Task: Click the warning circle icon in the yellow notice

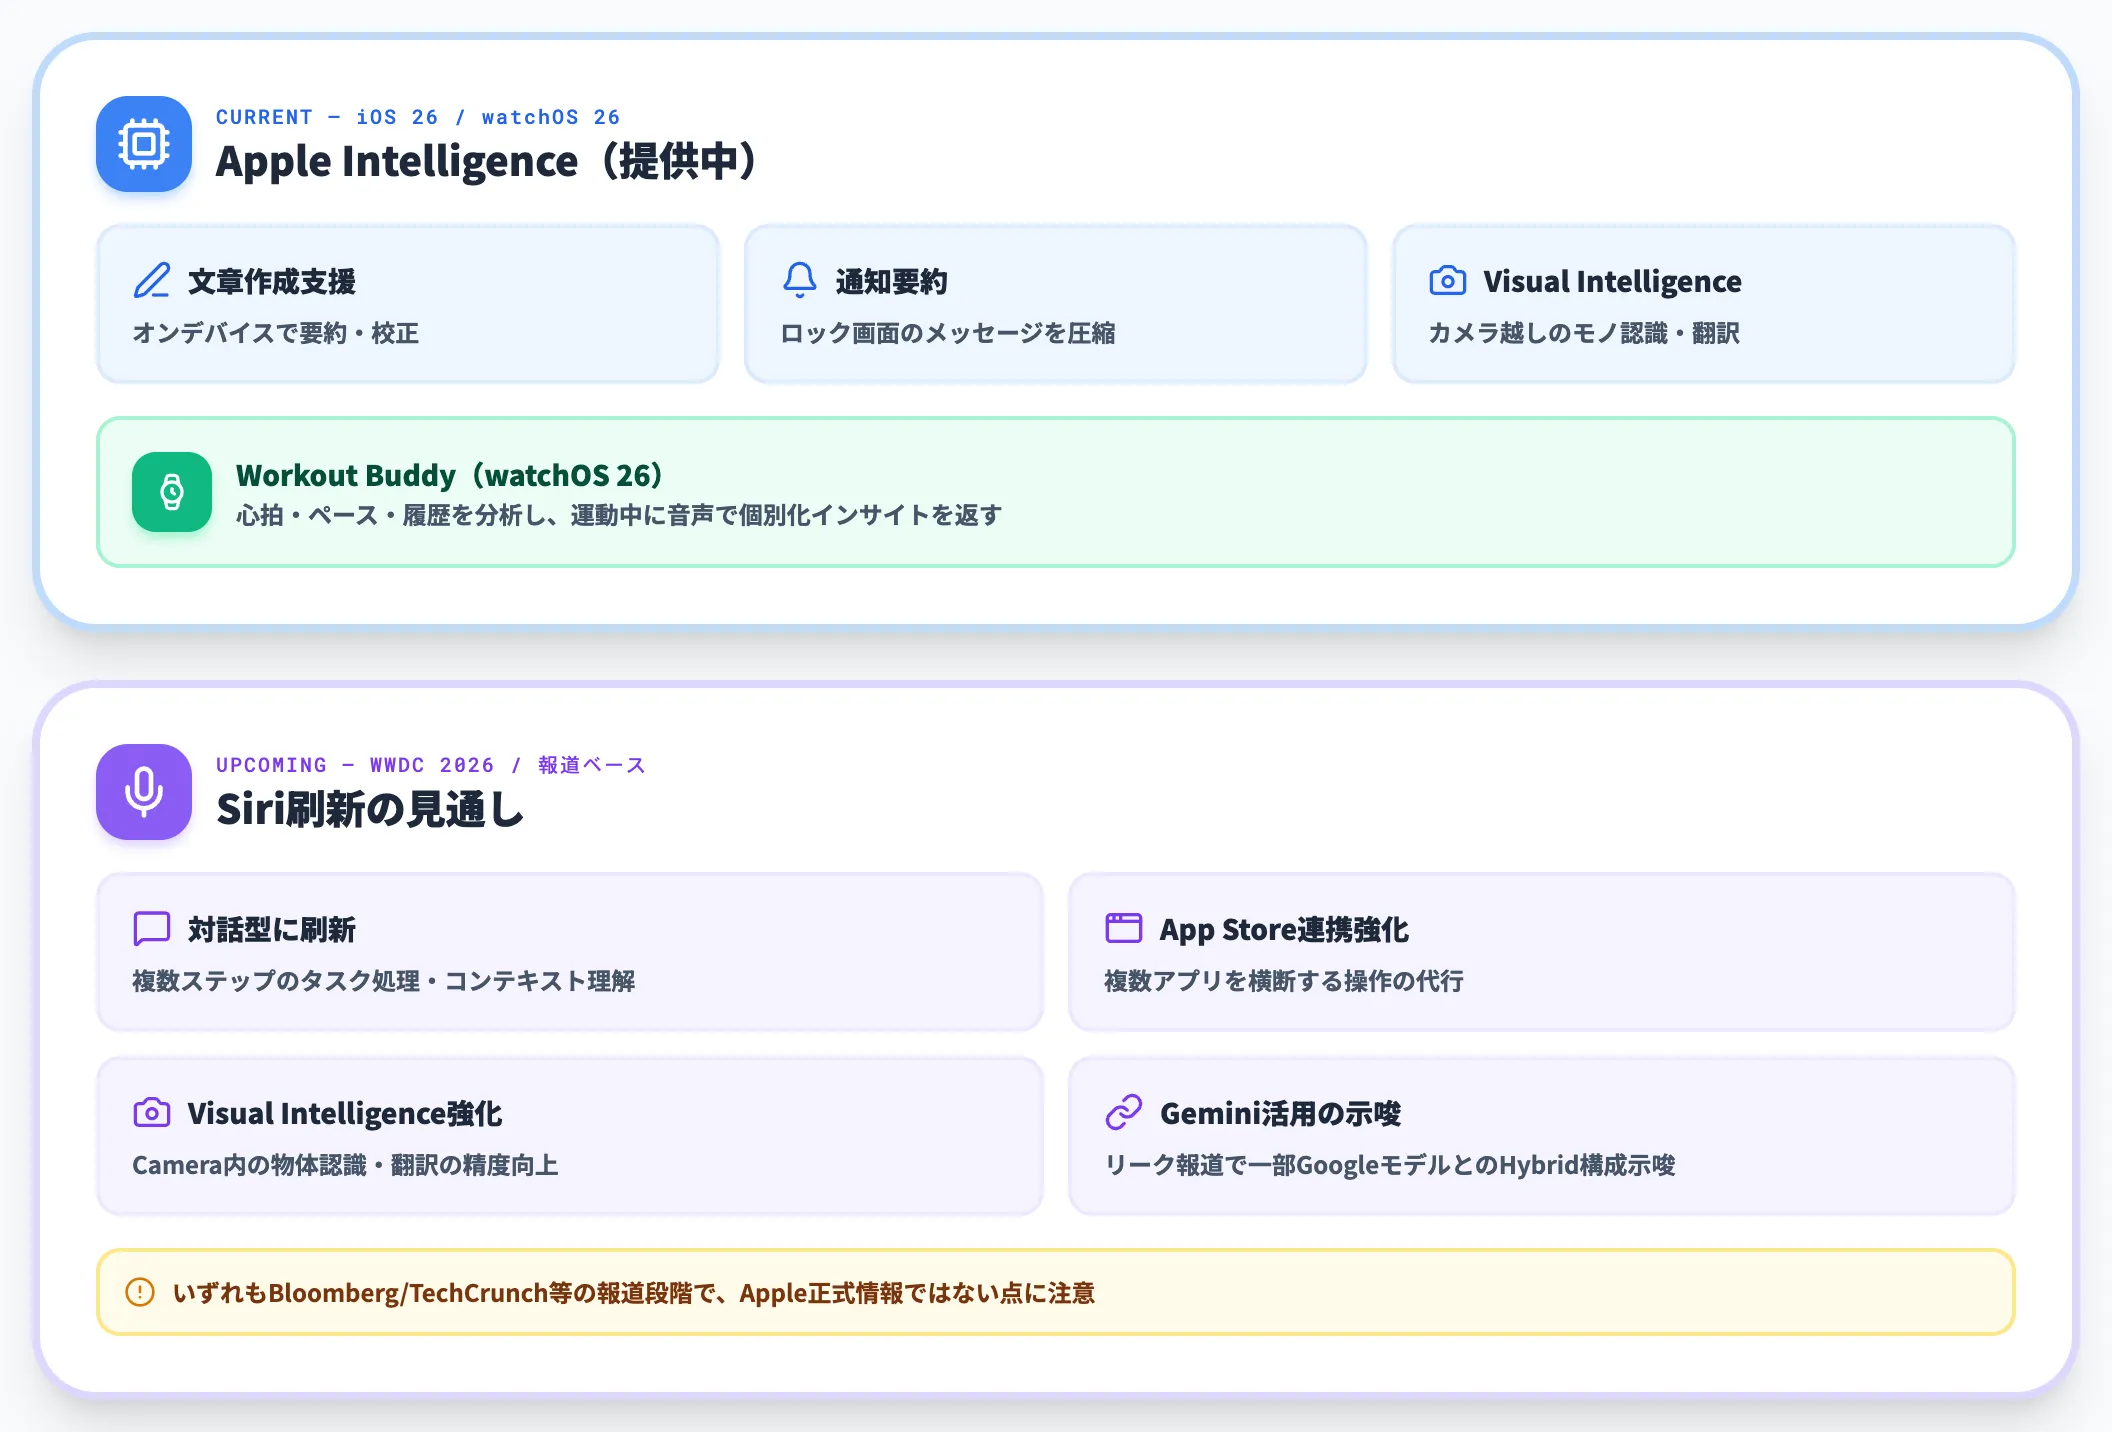Action: 140,1292
